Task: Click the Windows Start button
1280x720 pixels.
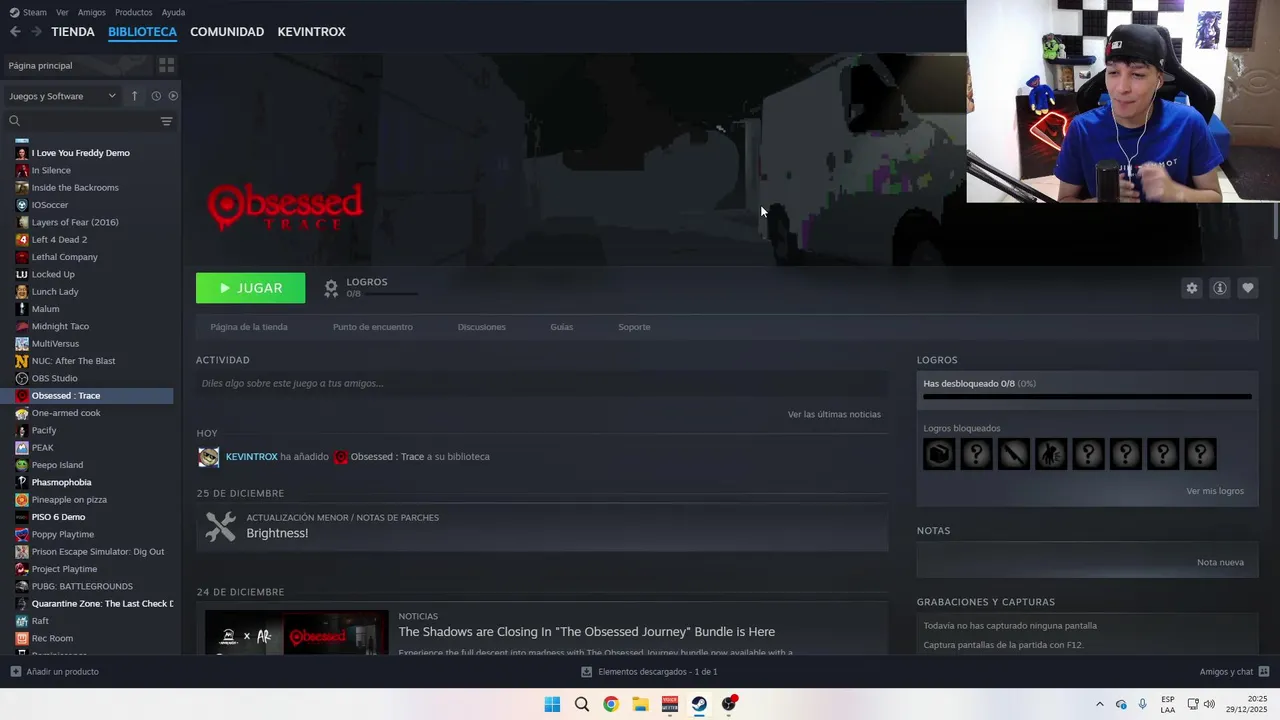Action: coord(552,704)
